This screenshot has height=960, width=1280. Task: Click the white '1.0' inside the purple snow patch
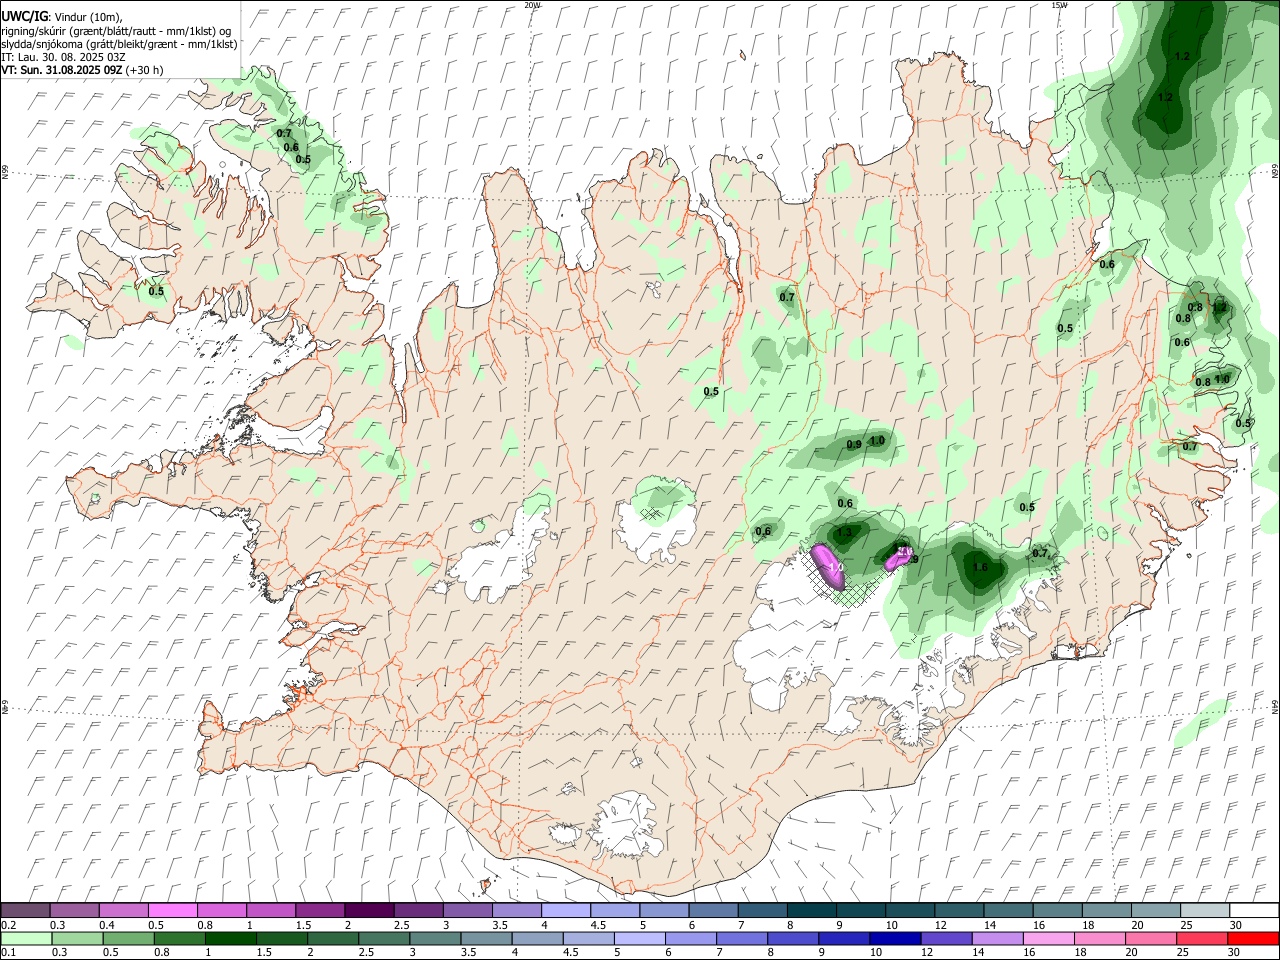click(835, 567)
